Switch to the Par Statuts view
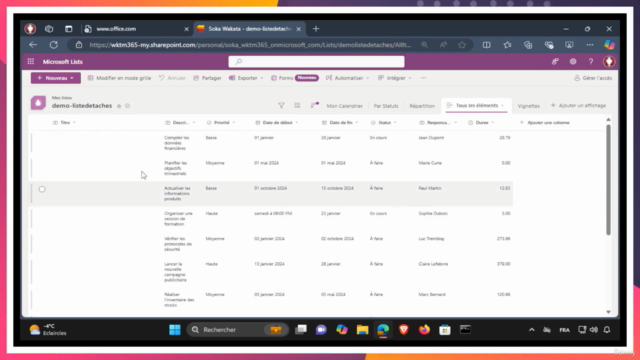640x360 pixels. point(386,106)
